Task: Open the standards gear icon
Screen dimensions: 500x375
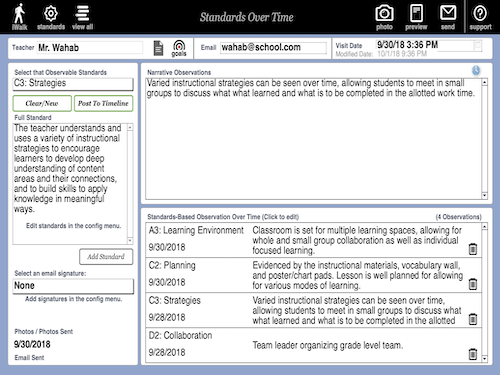Action: pos(51,17)
